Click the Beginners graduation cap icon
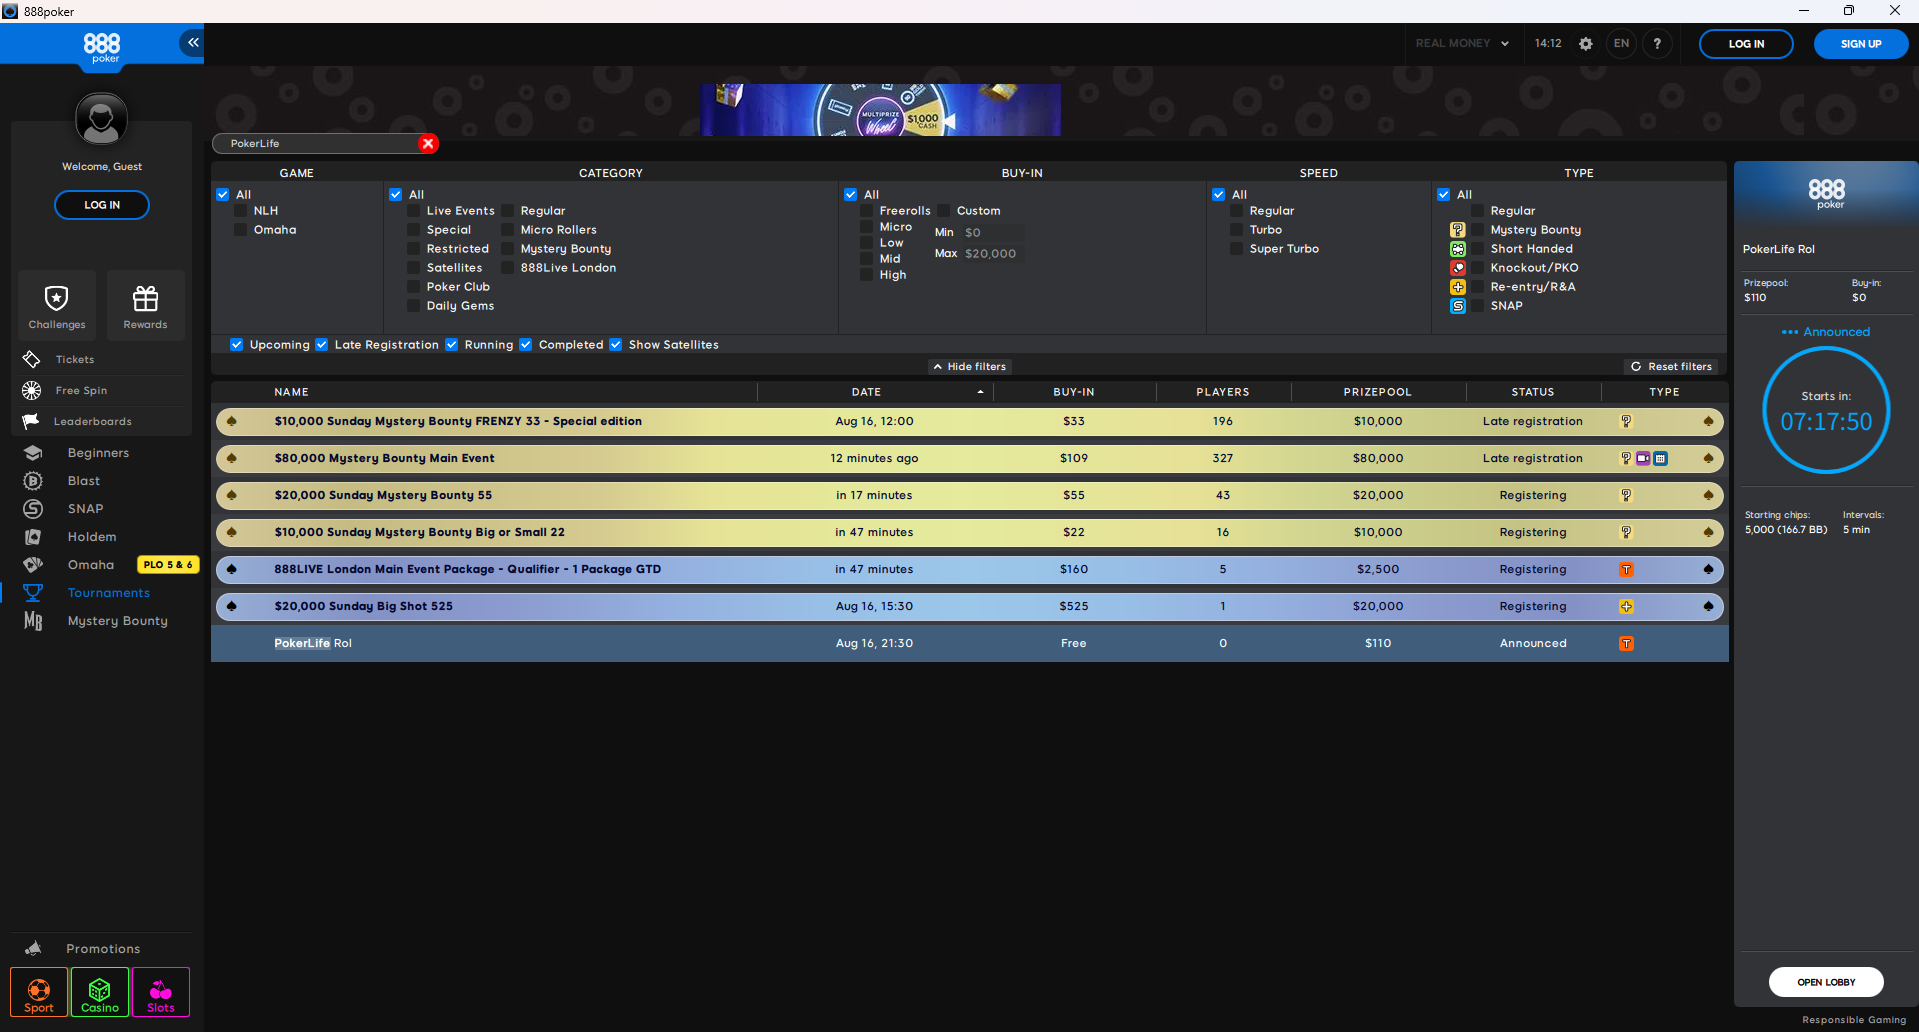 click(33, 453)
